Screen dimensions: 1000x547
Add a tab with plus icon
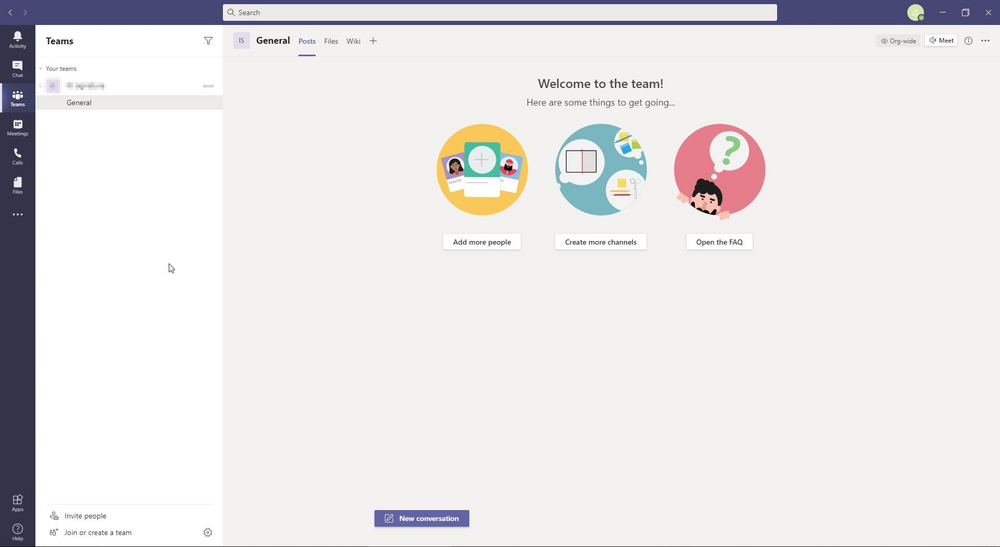click(373, 41)
